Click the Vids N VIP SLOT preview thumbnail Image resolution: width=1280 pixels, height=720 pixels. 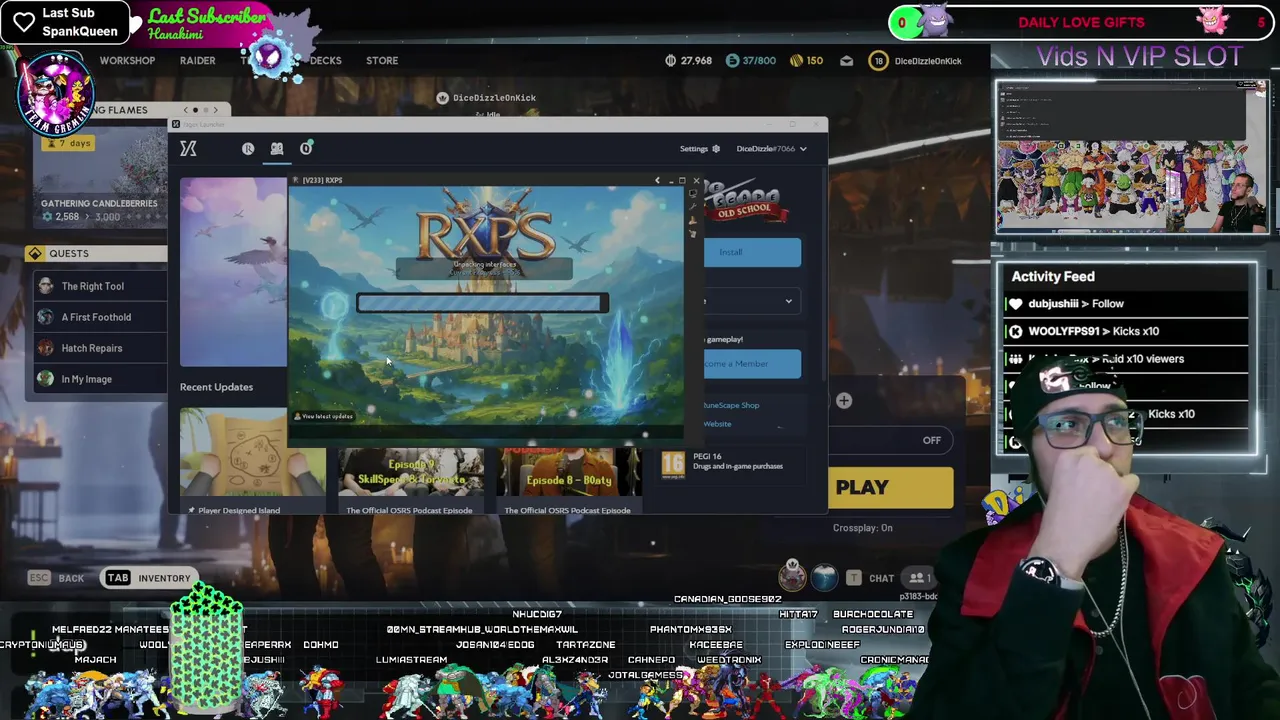pyautogui.click(x=1132, y=157)
